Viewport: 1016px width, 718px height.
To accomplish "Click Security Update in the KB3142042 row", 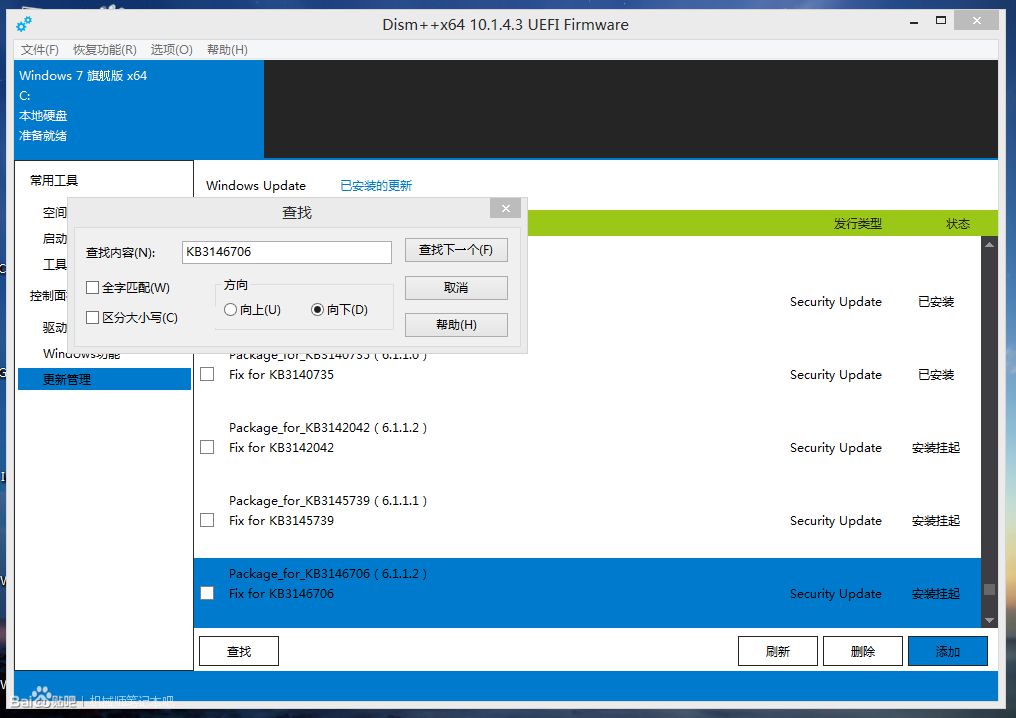I will coord(836,448).
